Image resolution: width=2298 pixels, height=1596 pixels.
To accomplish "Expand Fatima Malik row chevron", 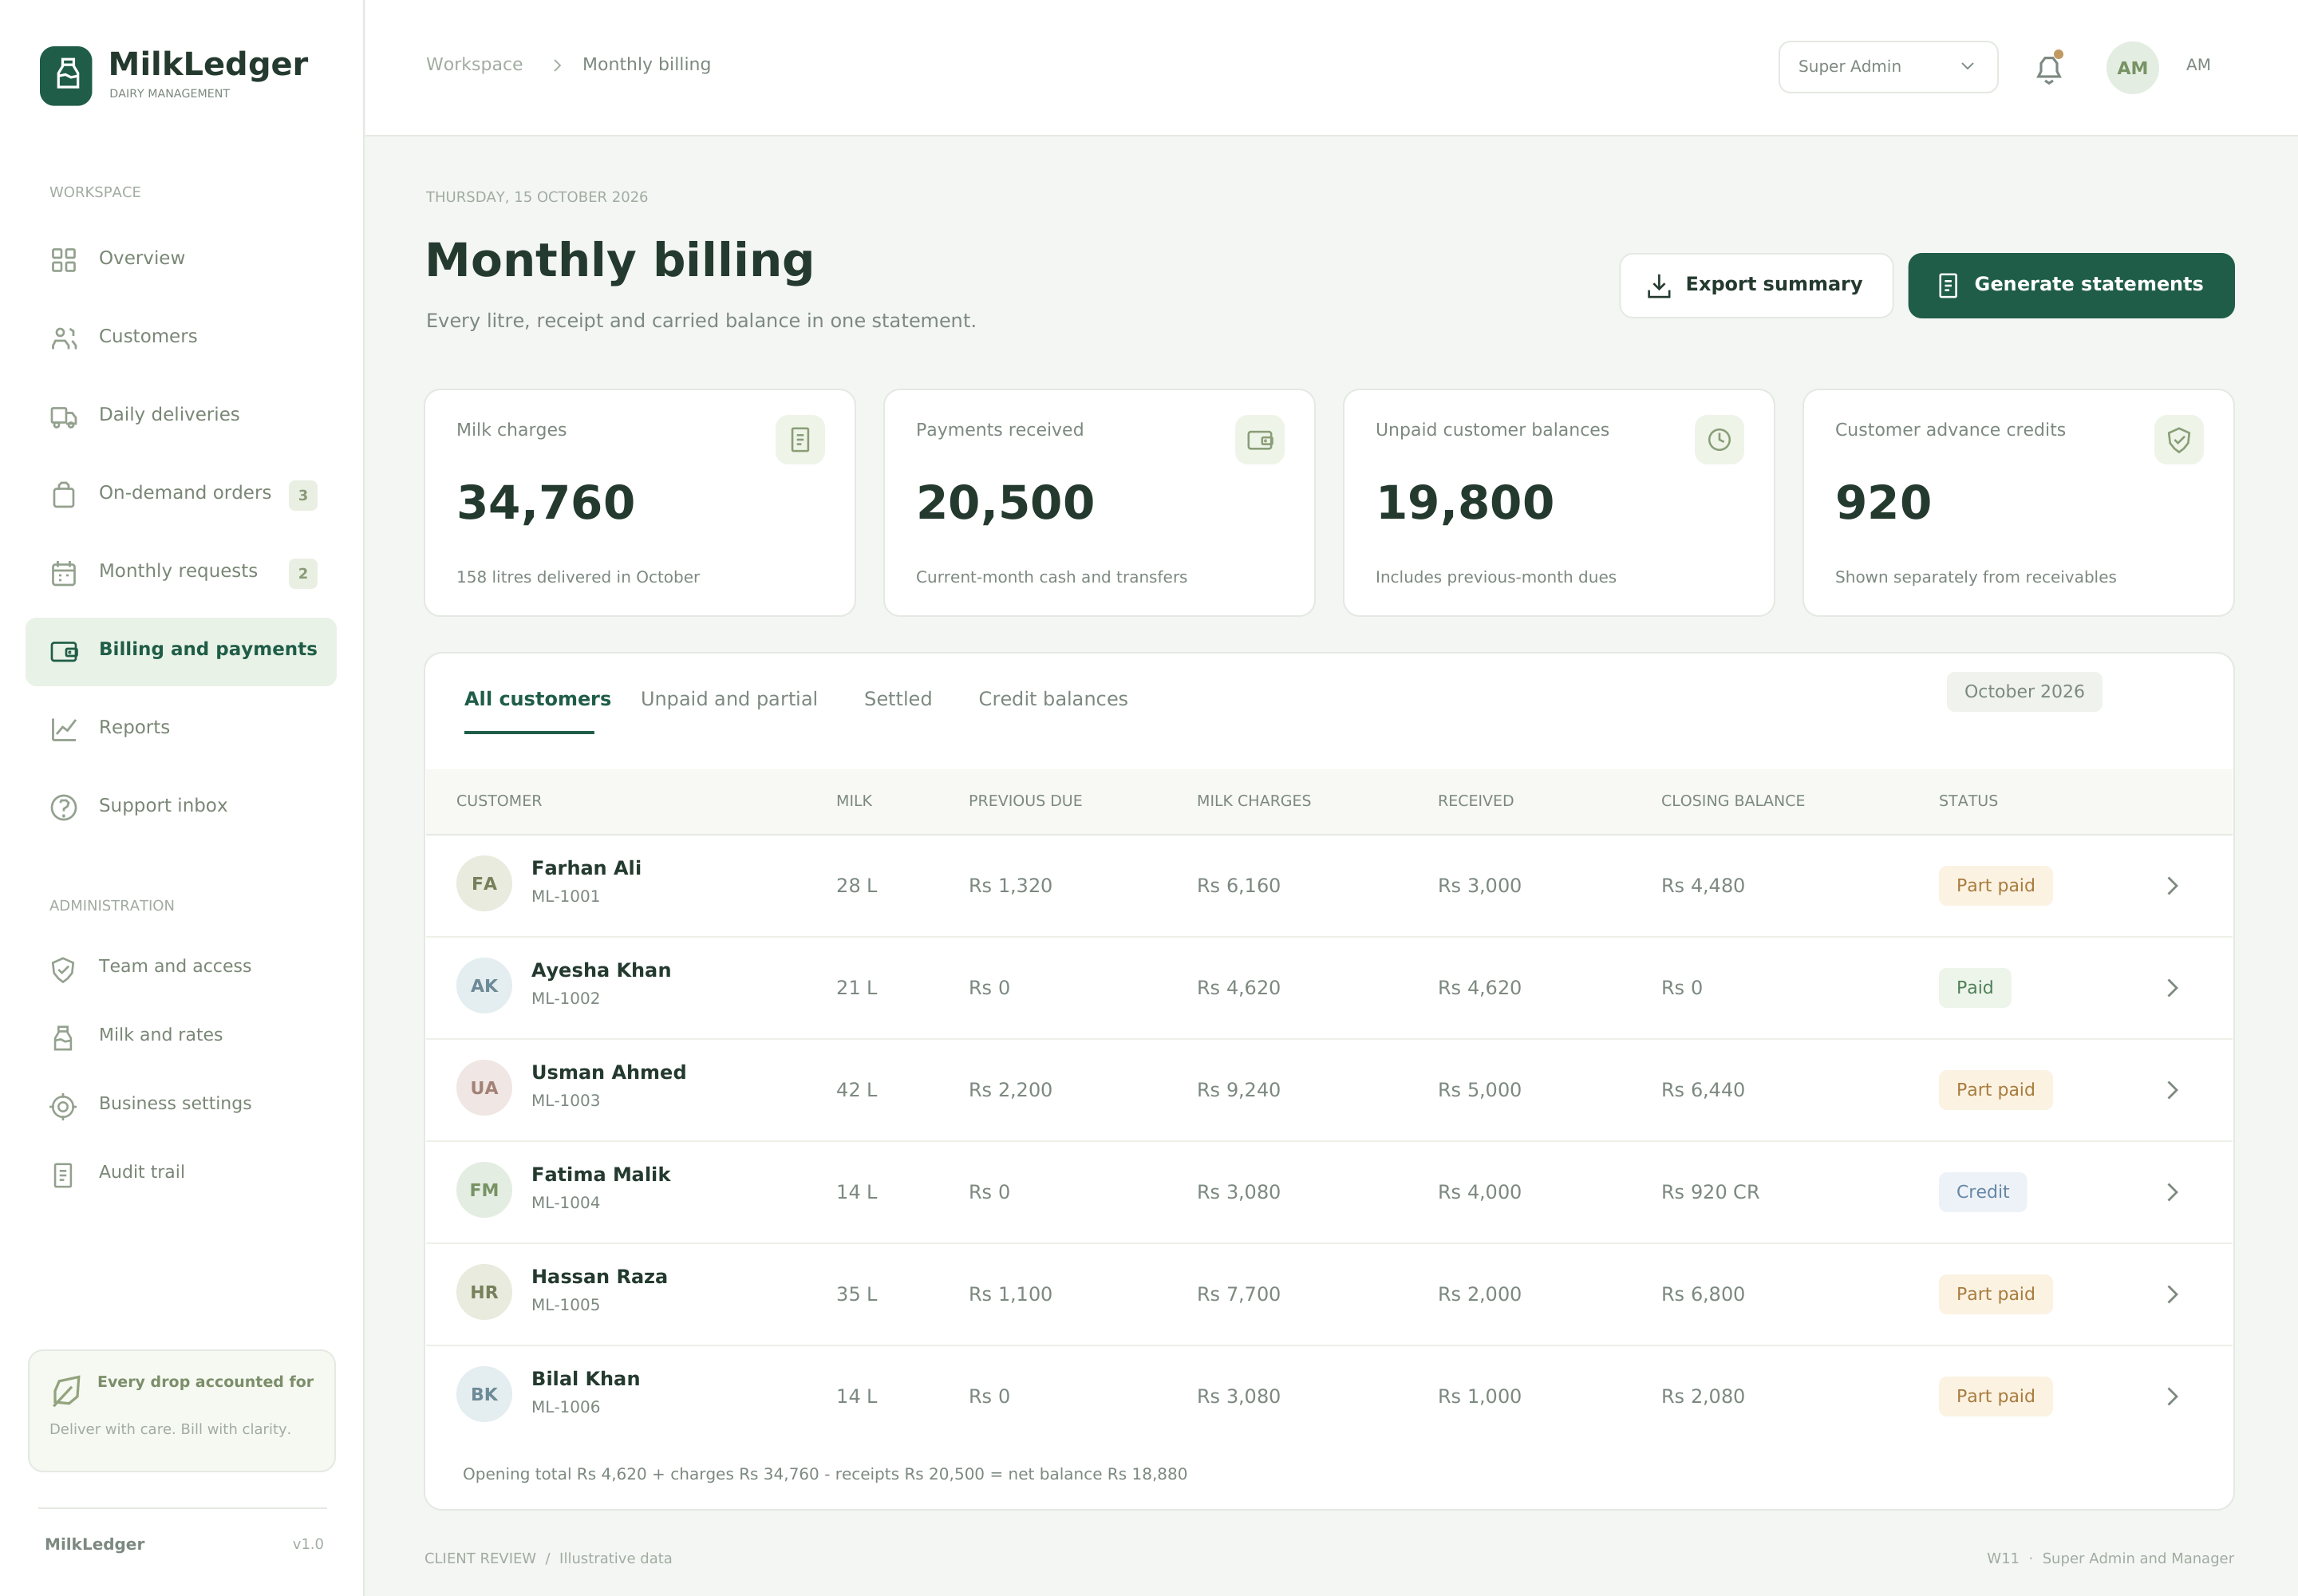I will click(x=2172, y=1191).
